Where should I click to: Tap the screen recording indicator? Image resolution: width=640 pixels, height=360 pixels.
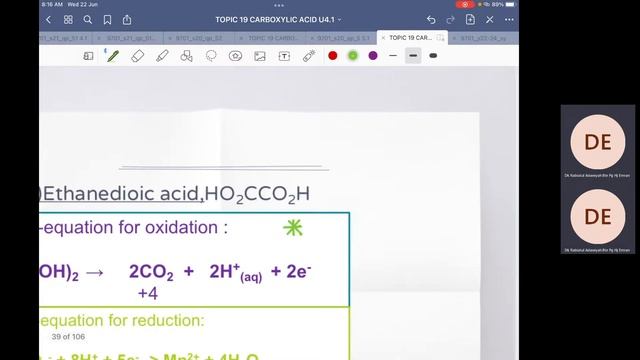tap(465, 4)
